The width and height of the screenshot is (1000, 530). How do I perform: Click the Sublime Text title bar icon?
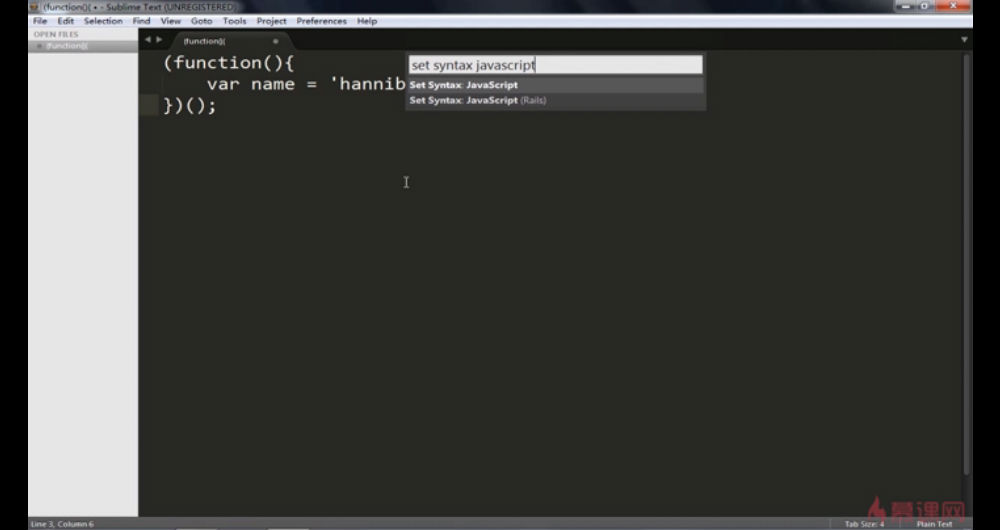click(34, 7)
